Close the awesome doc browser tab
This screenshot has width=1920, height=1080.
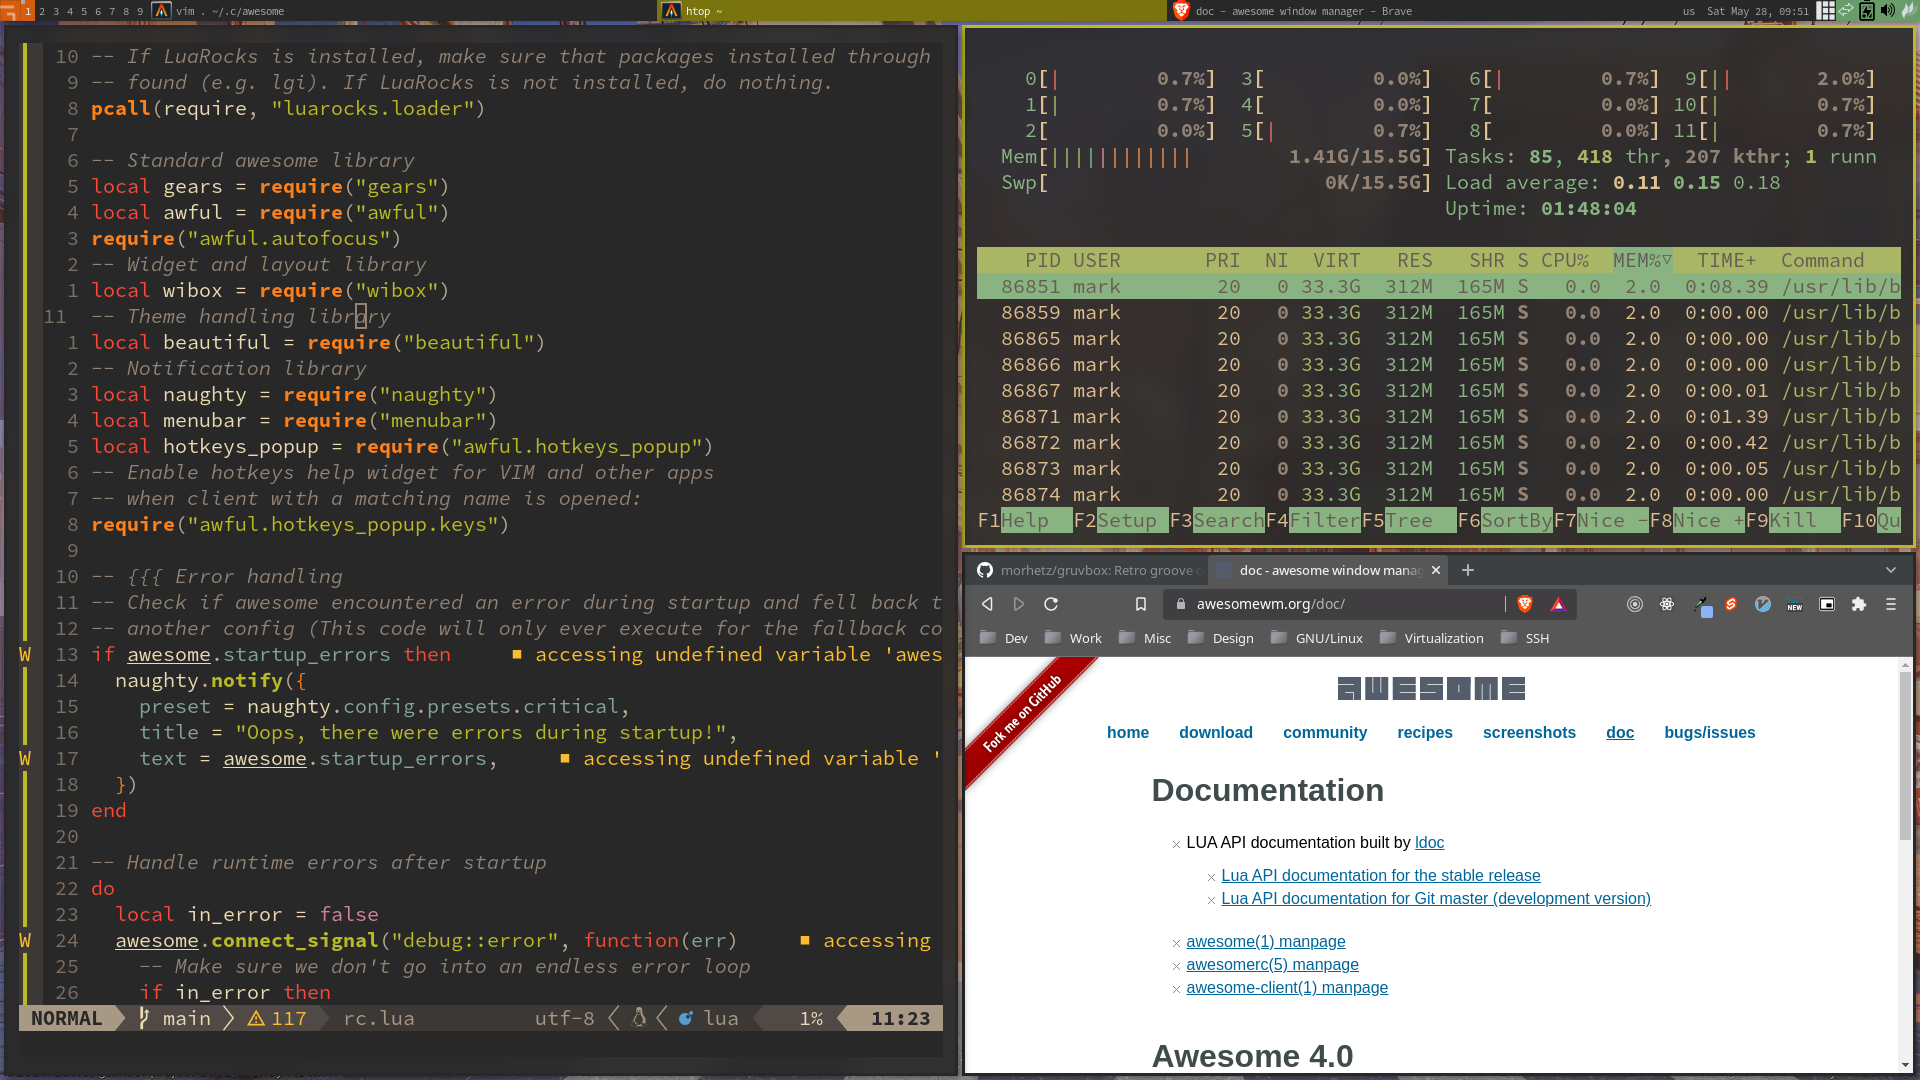coord(1436,570)
